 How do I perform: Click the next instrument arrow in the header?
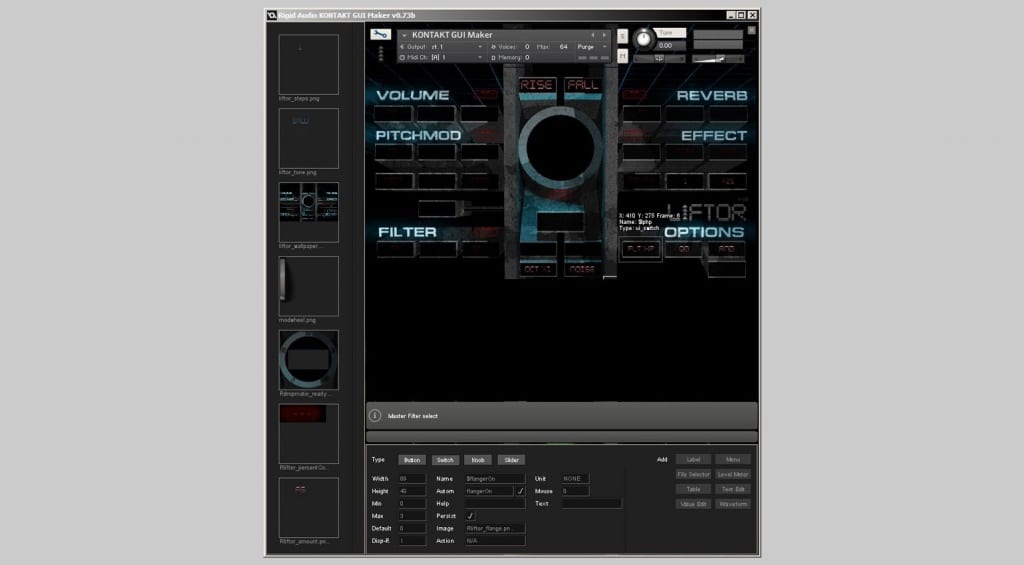[604, 35]
